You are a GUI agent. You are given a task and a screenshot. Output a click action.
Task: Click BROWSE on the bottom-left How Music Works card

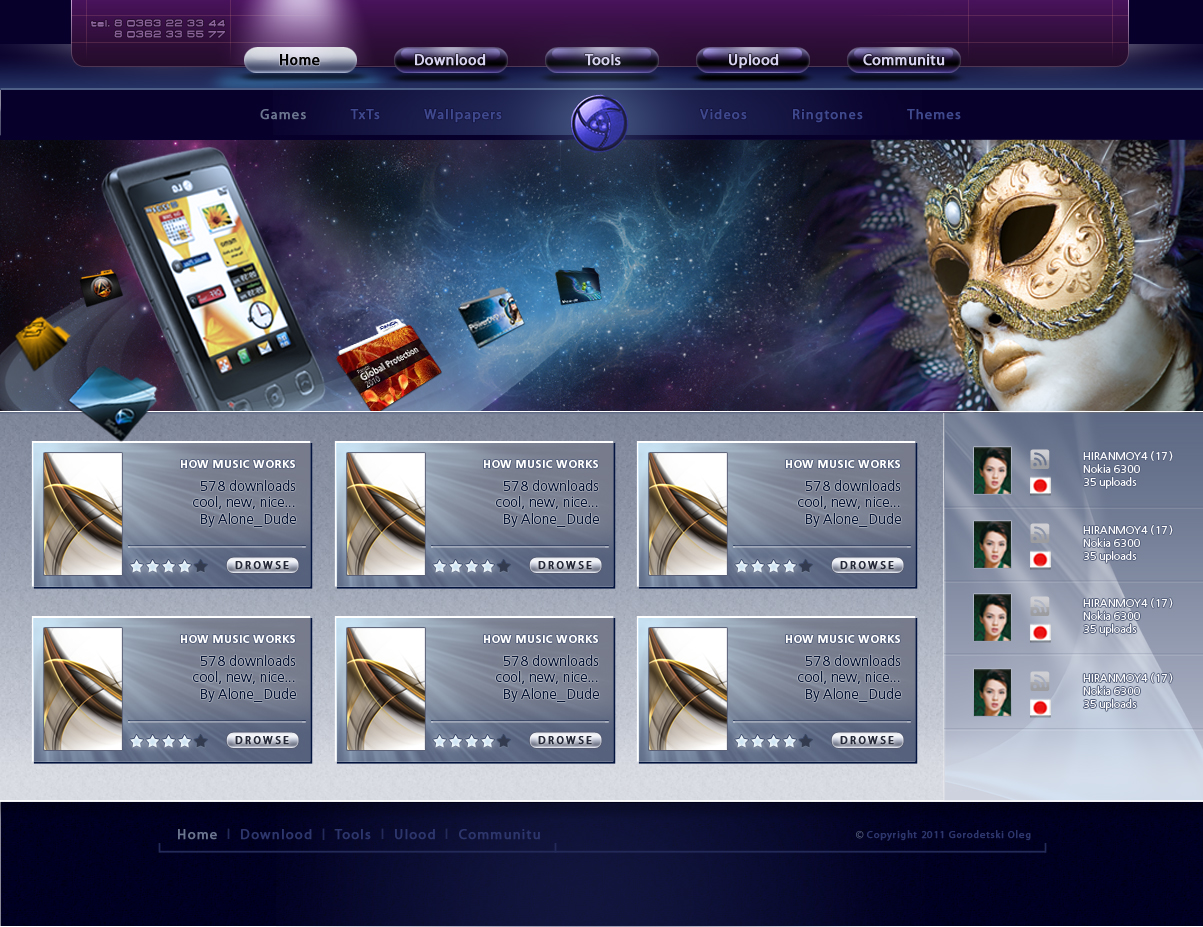tap(263, 740)
